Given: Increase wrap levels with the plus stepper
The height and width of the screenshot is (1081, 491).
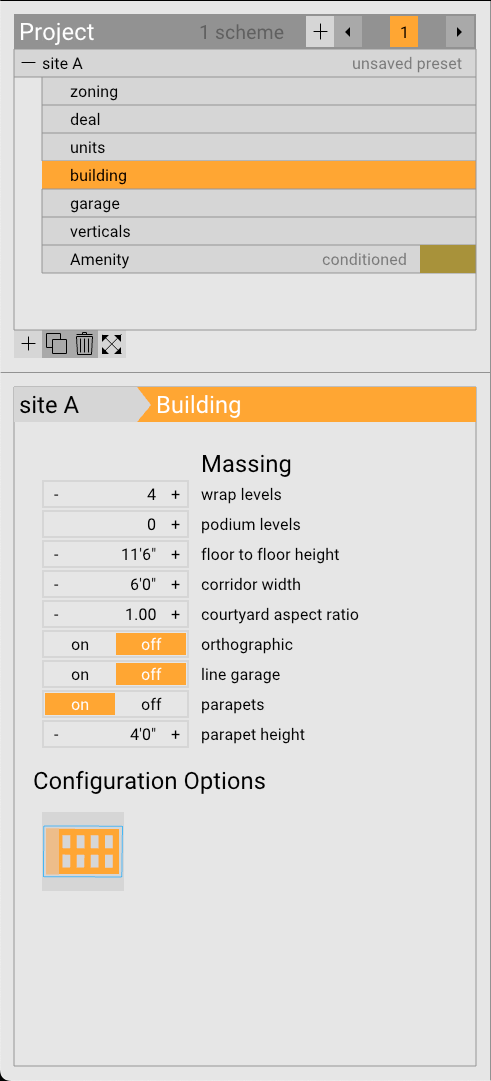Looking at the screenshot, I should point(175,494).
